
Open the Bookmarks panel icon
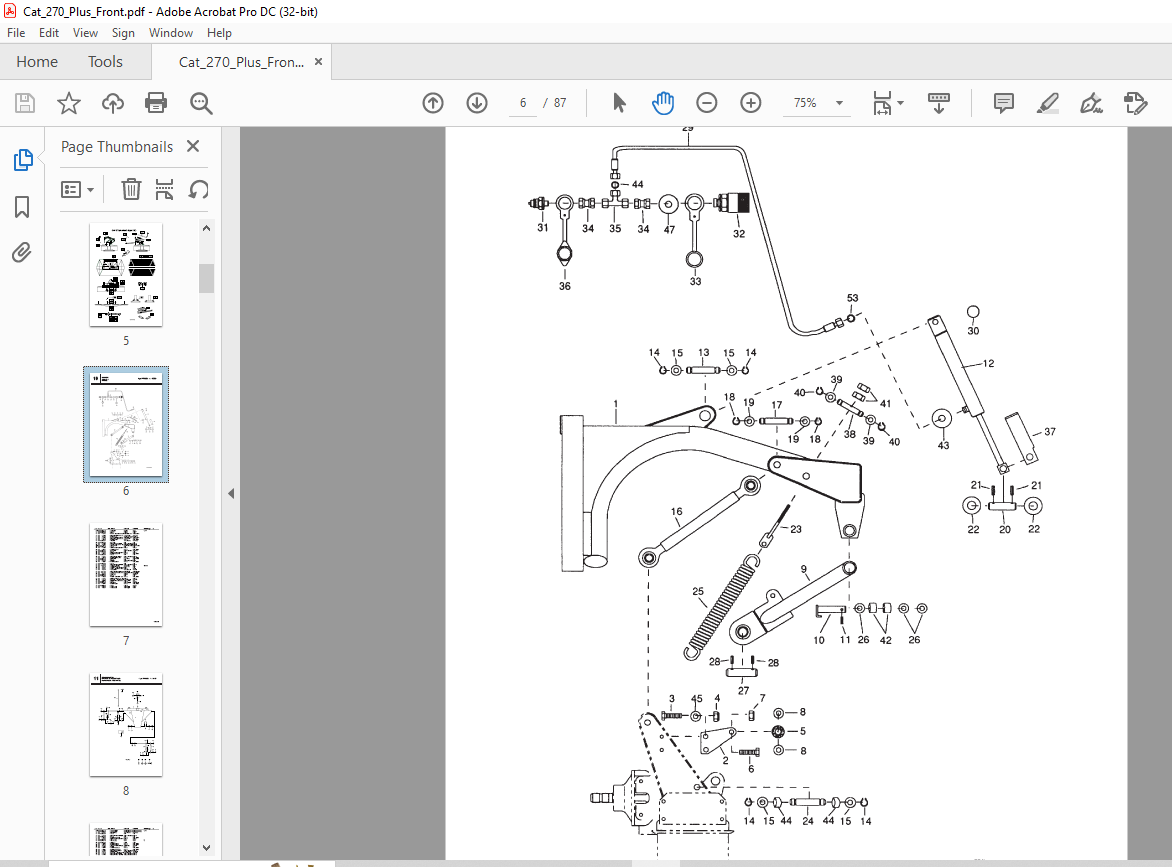pyautogui.click(x=22, y=207)
